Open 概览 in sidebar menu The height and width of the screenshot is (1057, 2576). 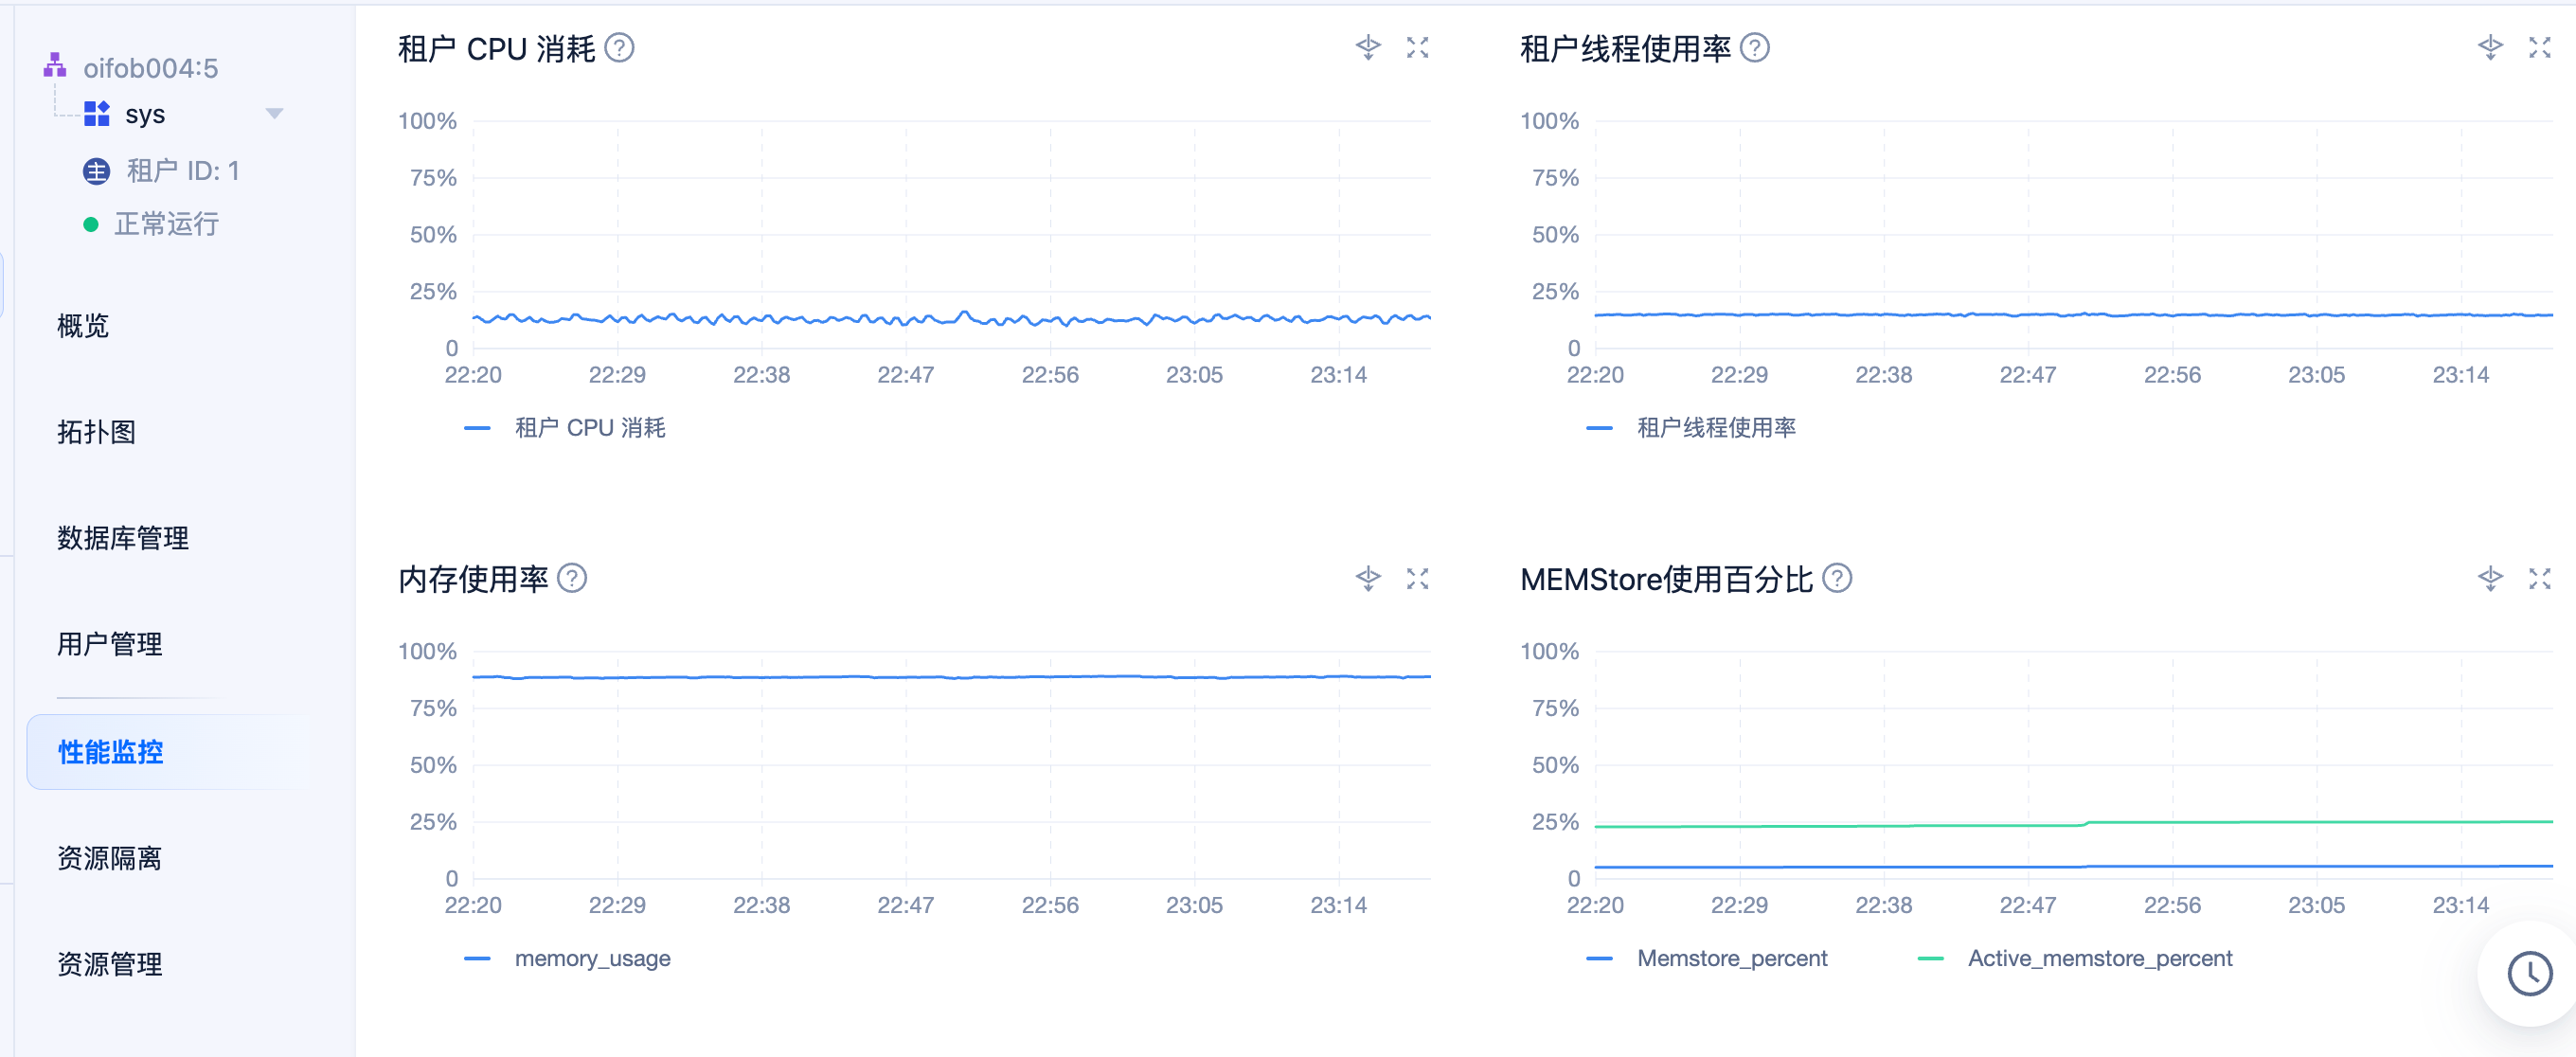tap(83, 326)
